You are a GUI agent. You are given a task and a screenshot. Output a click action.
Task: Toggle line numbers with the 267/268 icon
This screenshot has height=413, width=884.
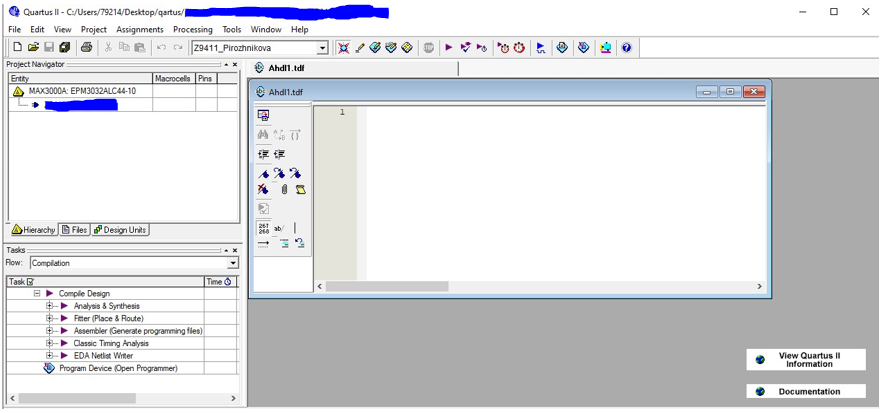click(x=263, y=228)
